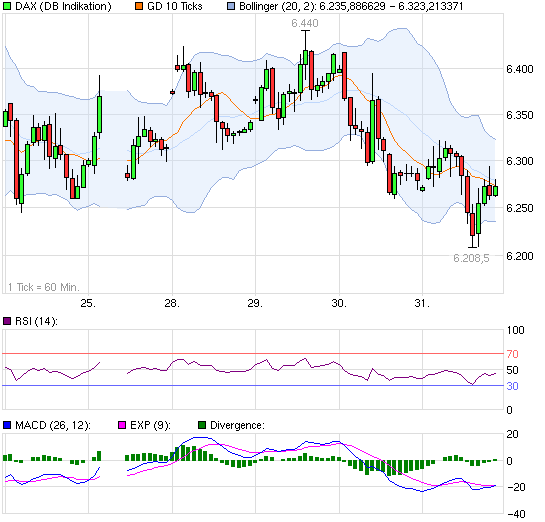Click the 6.440 high price label
Screen dimensions: 545x522
304,23
